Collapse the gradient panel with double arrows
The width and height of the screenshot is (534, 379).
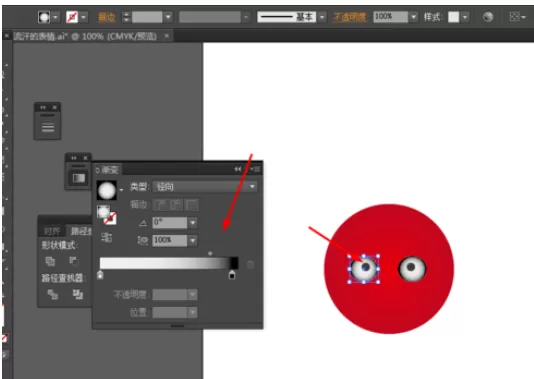tap(238, 169)
